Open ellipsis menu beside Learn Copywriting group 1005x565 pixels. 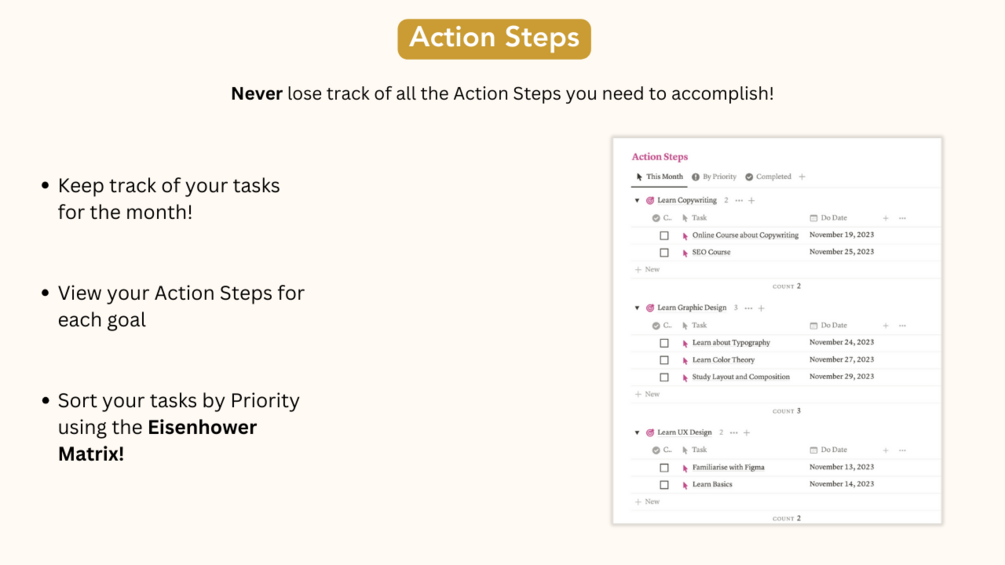(x=739, y=201)
